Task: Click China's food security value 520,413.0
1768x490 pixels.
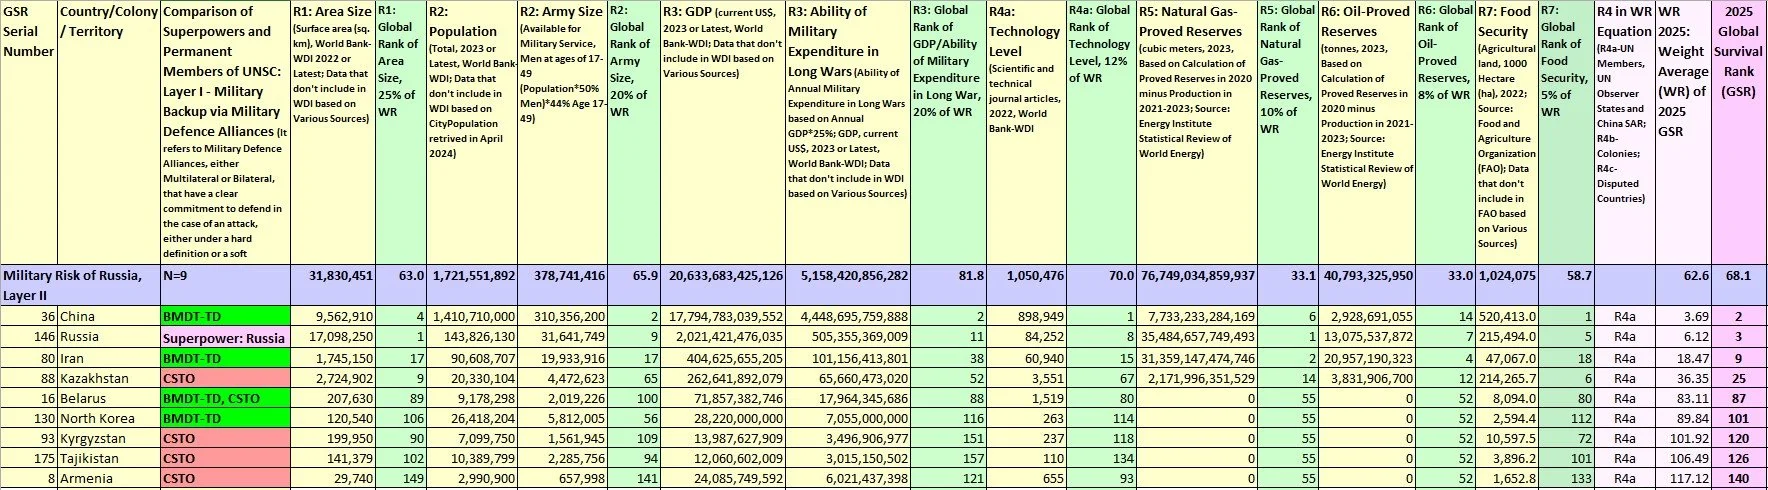Action: tap(1506, 317)
